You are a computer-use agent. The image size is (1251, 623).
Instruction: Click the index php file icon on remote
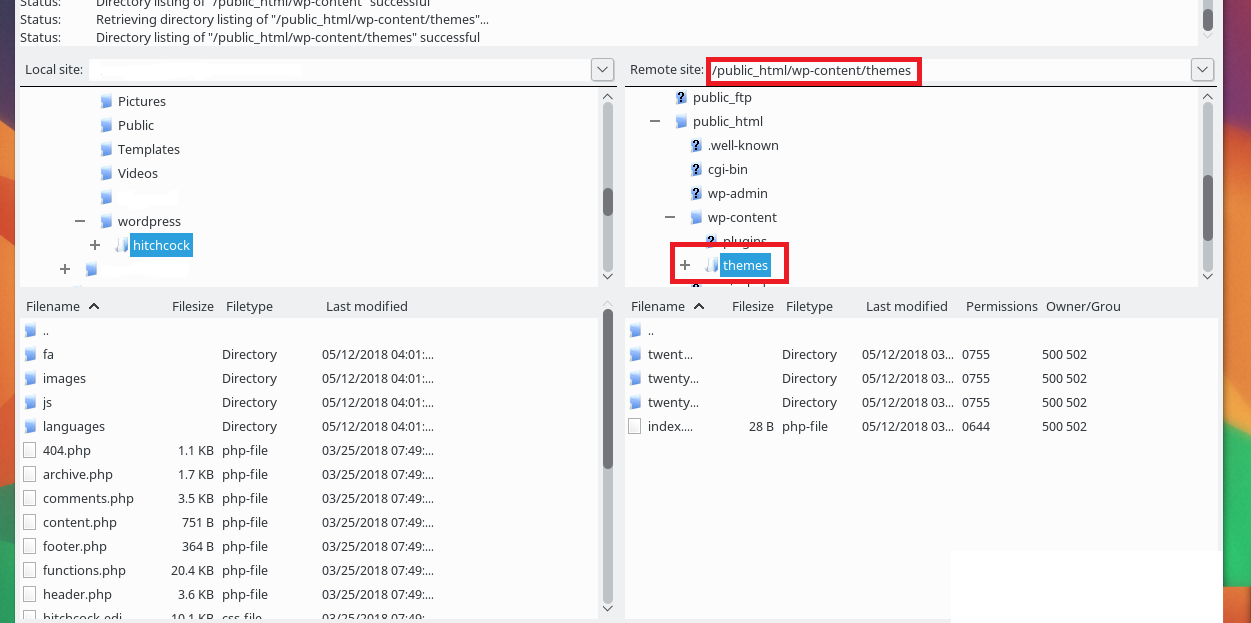coord(637,426)
